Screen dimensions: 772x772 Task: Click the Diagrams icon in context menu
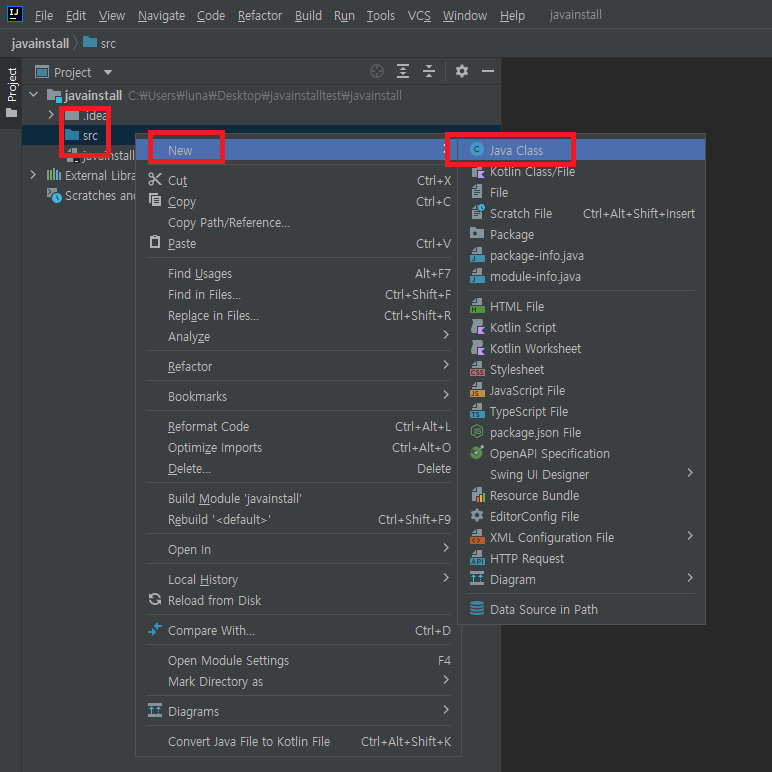(x=155, y=710)
